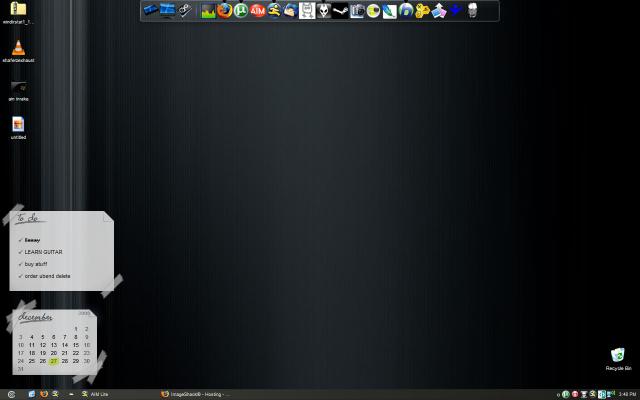The image size is (640, 400).
Task: Click the AIM tray icon
Action: pyautogui.click(x=592, y=394)
